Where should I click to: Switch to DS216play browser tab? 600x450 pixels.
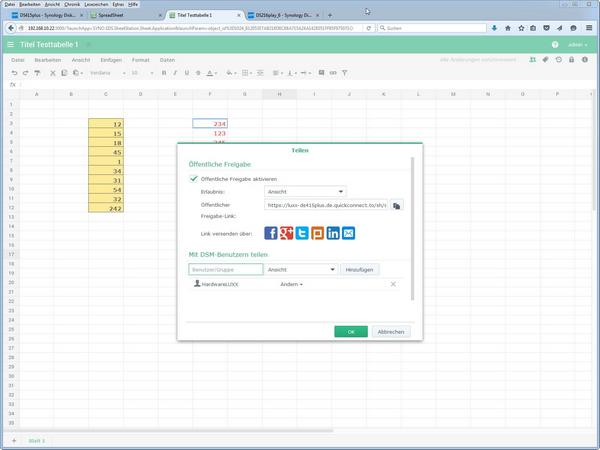pyautogui.click(x=284, y=15)
